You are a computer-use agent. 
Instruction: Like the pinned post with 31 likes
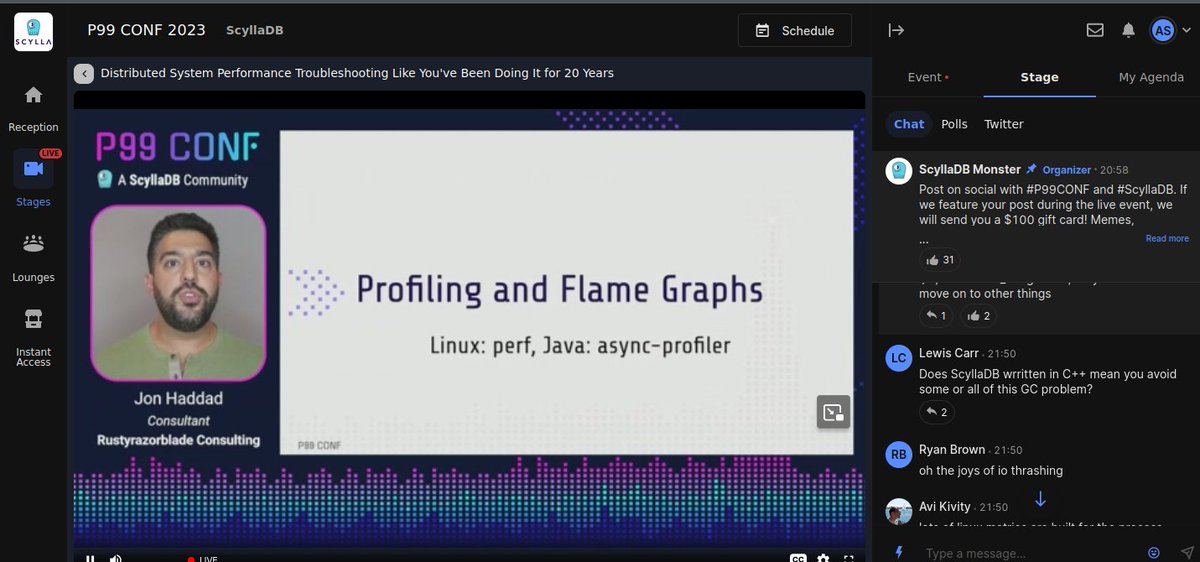pyautogui.click(x=941, y=260)
